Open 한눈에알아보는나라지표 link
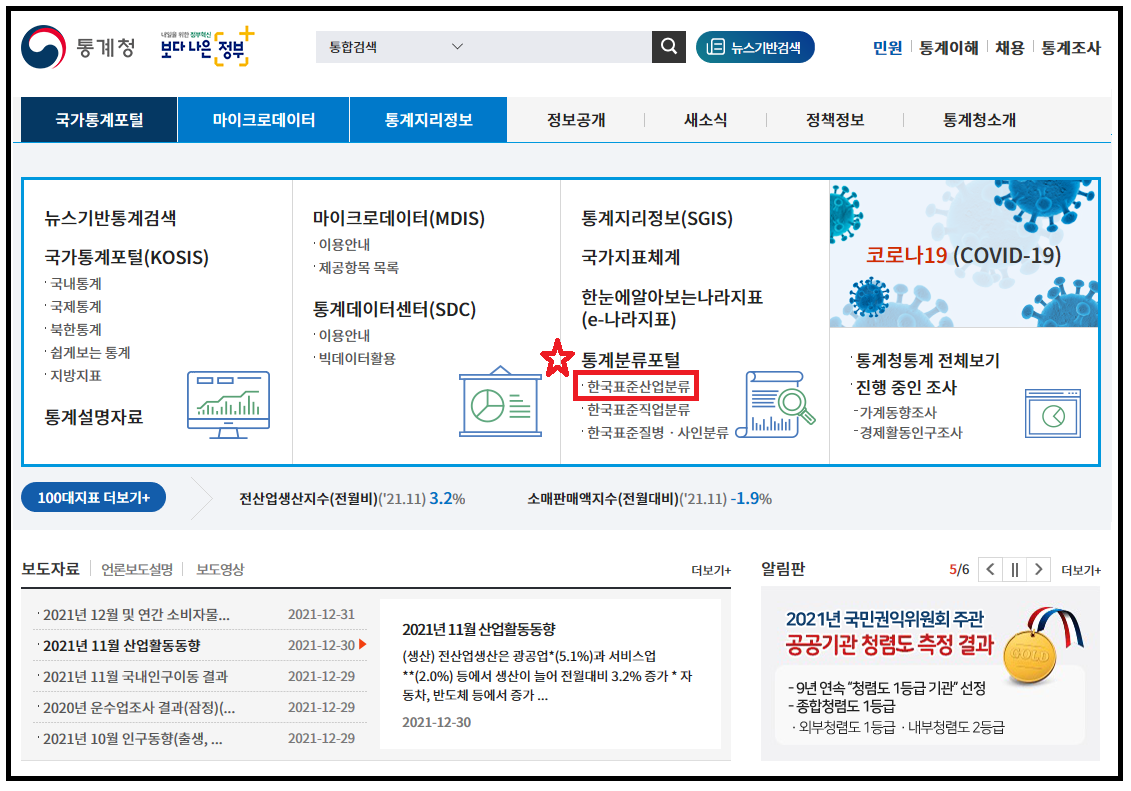The width and height of the screenshot is (1131, 791). [x=672, y=308]
